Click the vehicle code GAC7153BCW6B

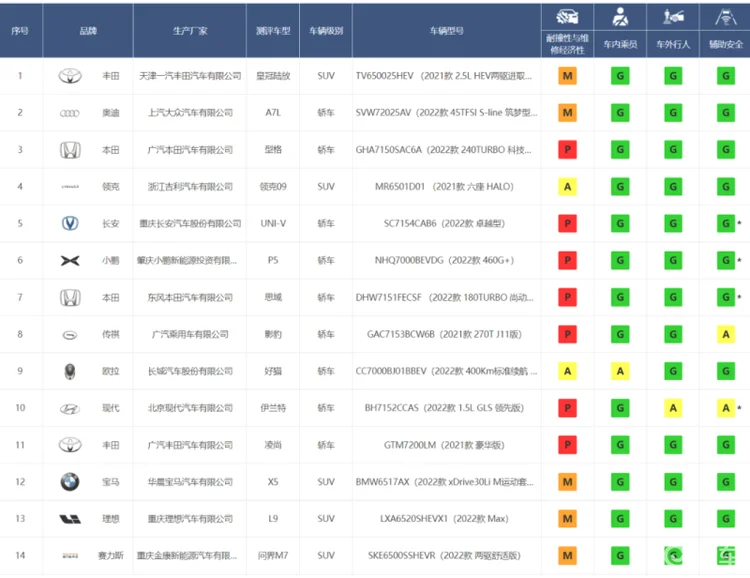[x=401, y=334]
